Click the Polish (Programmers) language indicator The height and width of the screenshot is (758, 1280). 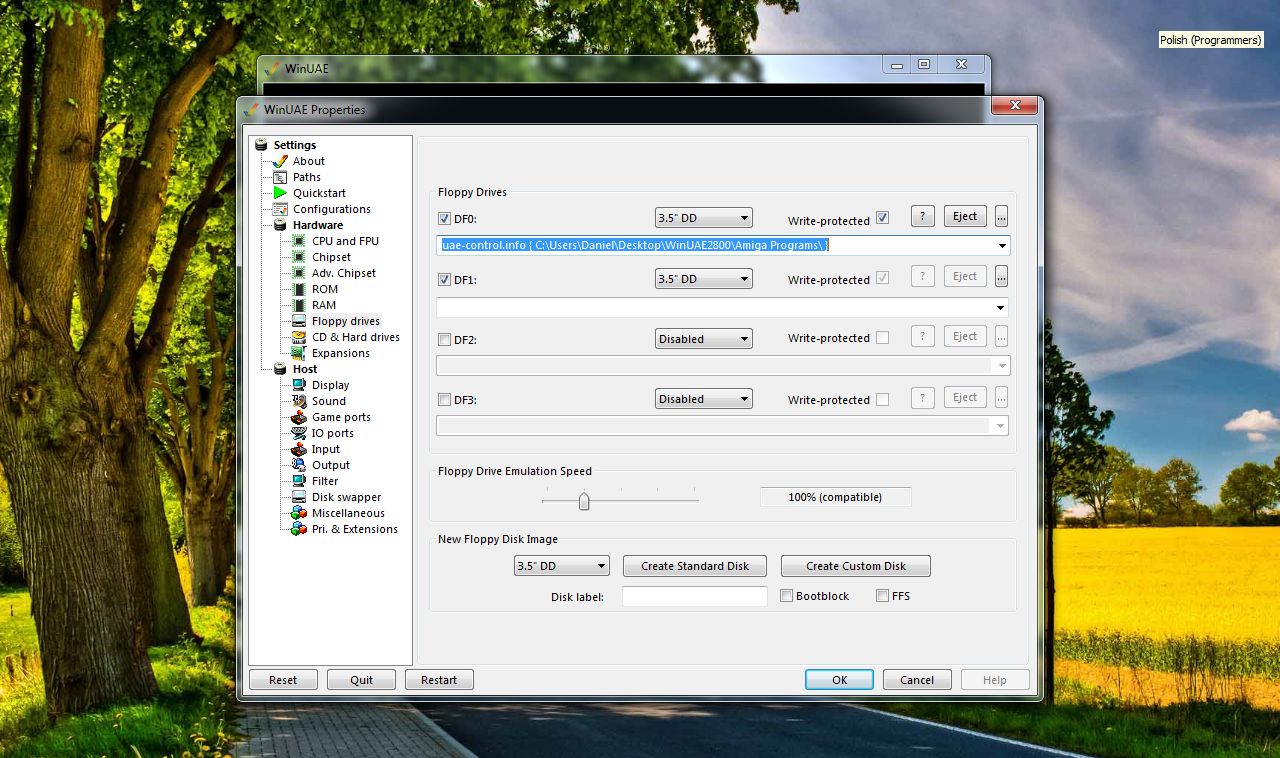click(x=1211, y=40)
